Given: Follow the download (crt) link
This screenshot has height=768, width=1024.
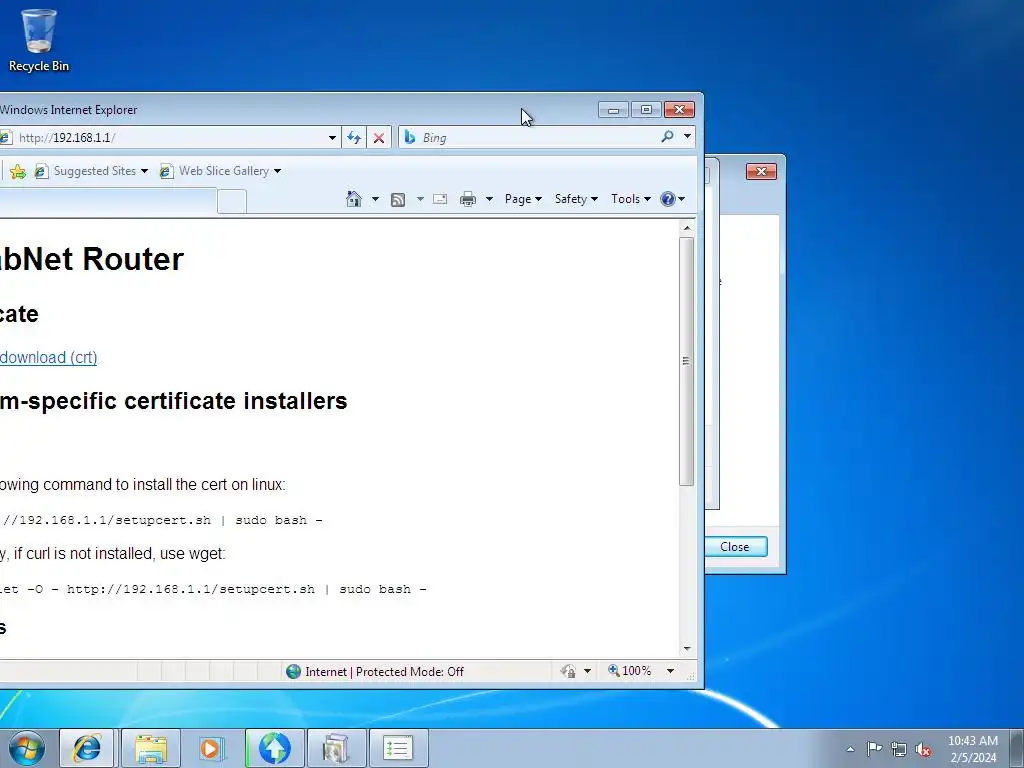Looking at the screenshot, I should (x=48, y=358).
